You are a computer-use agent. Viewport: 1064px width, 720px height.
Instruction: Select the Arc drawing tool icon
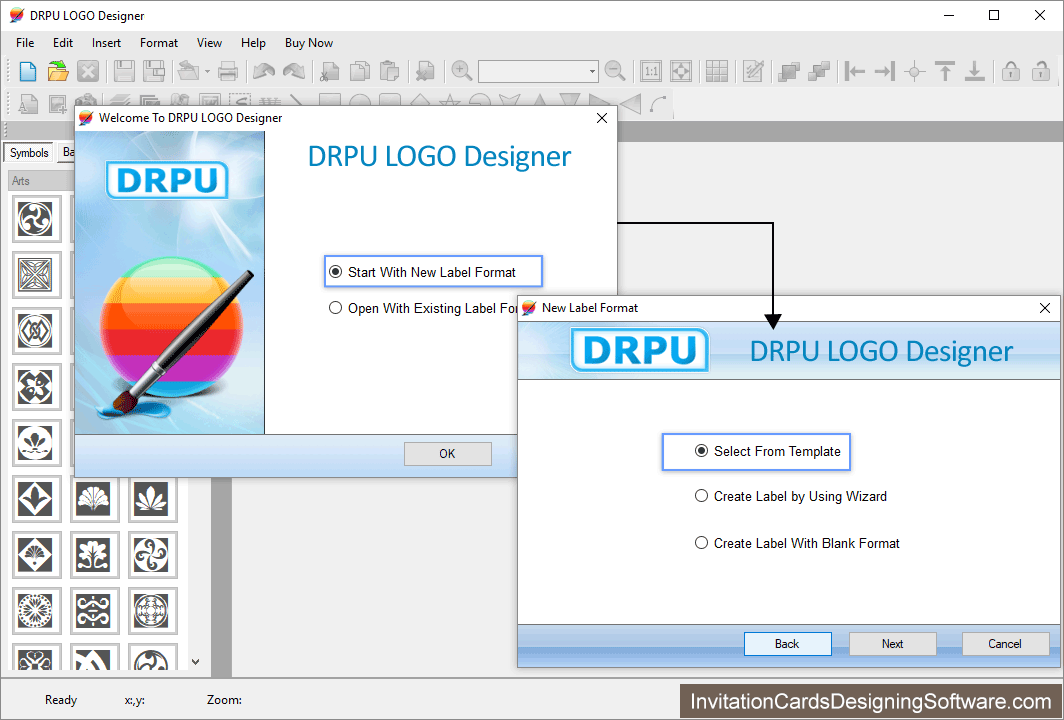pos(659,104)
